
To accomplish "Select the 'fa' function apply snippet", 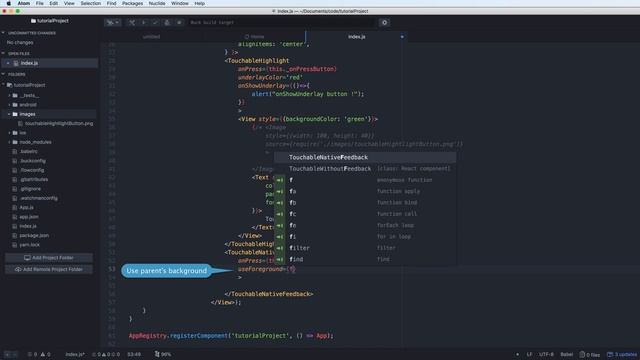I will pyautogui.click(x=365, y=191).
